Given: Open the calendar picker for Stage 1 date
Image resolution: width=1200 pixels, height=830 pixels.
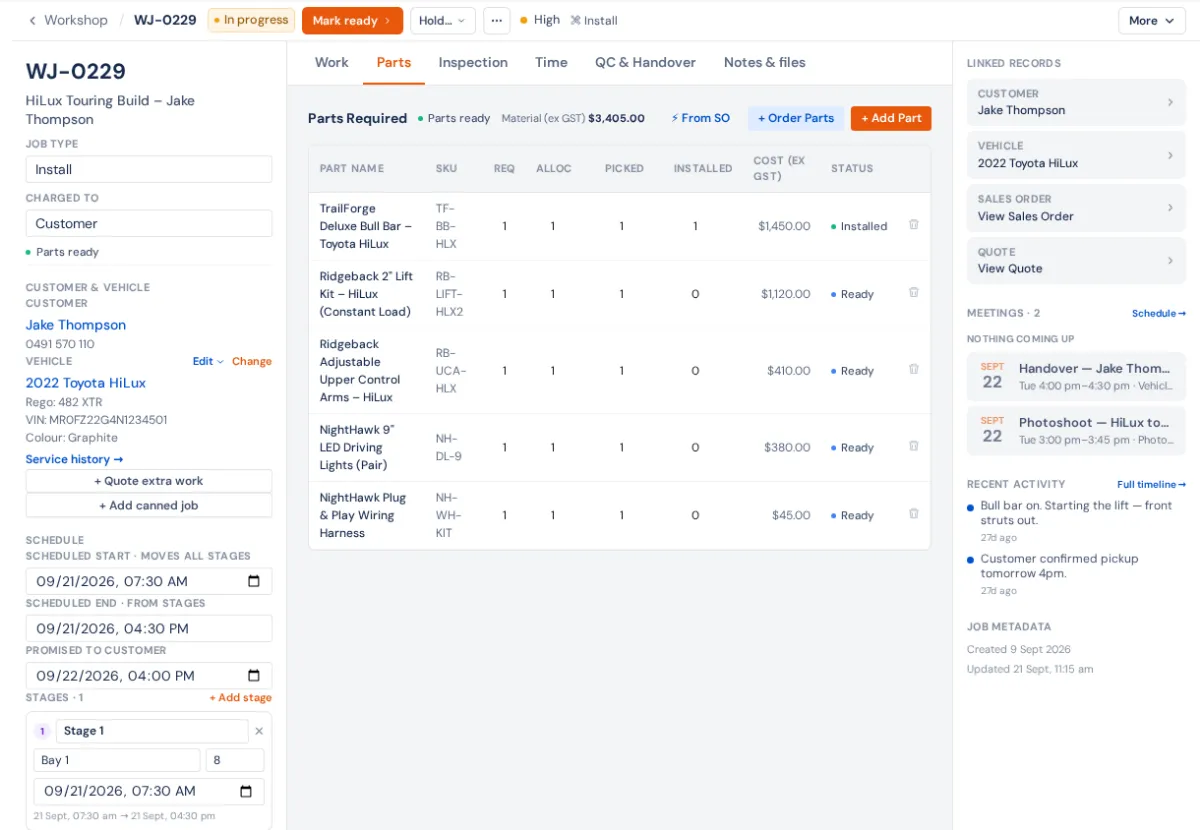Looking at the screenshot, I should click(246, 791).
